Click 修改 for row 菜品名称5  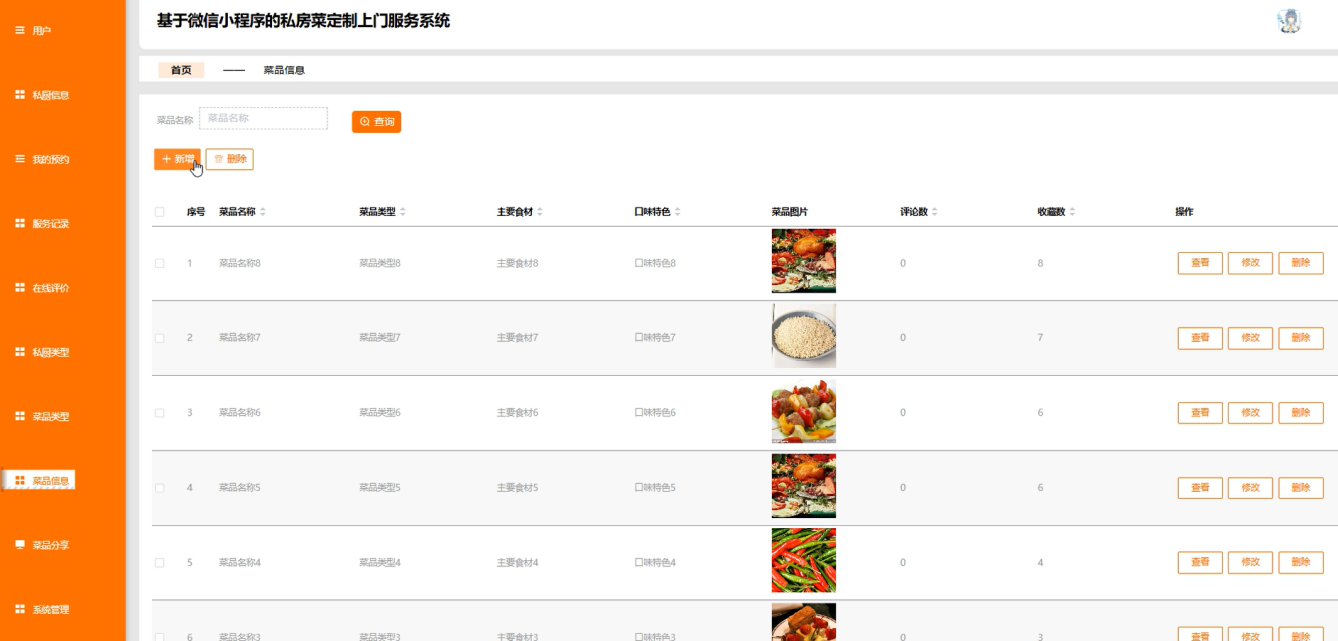1250,488
